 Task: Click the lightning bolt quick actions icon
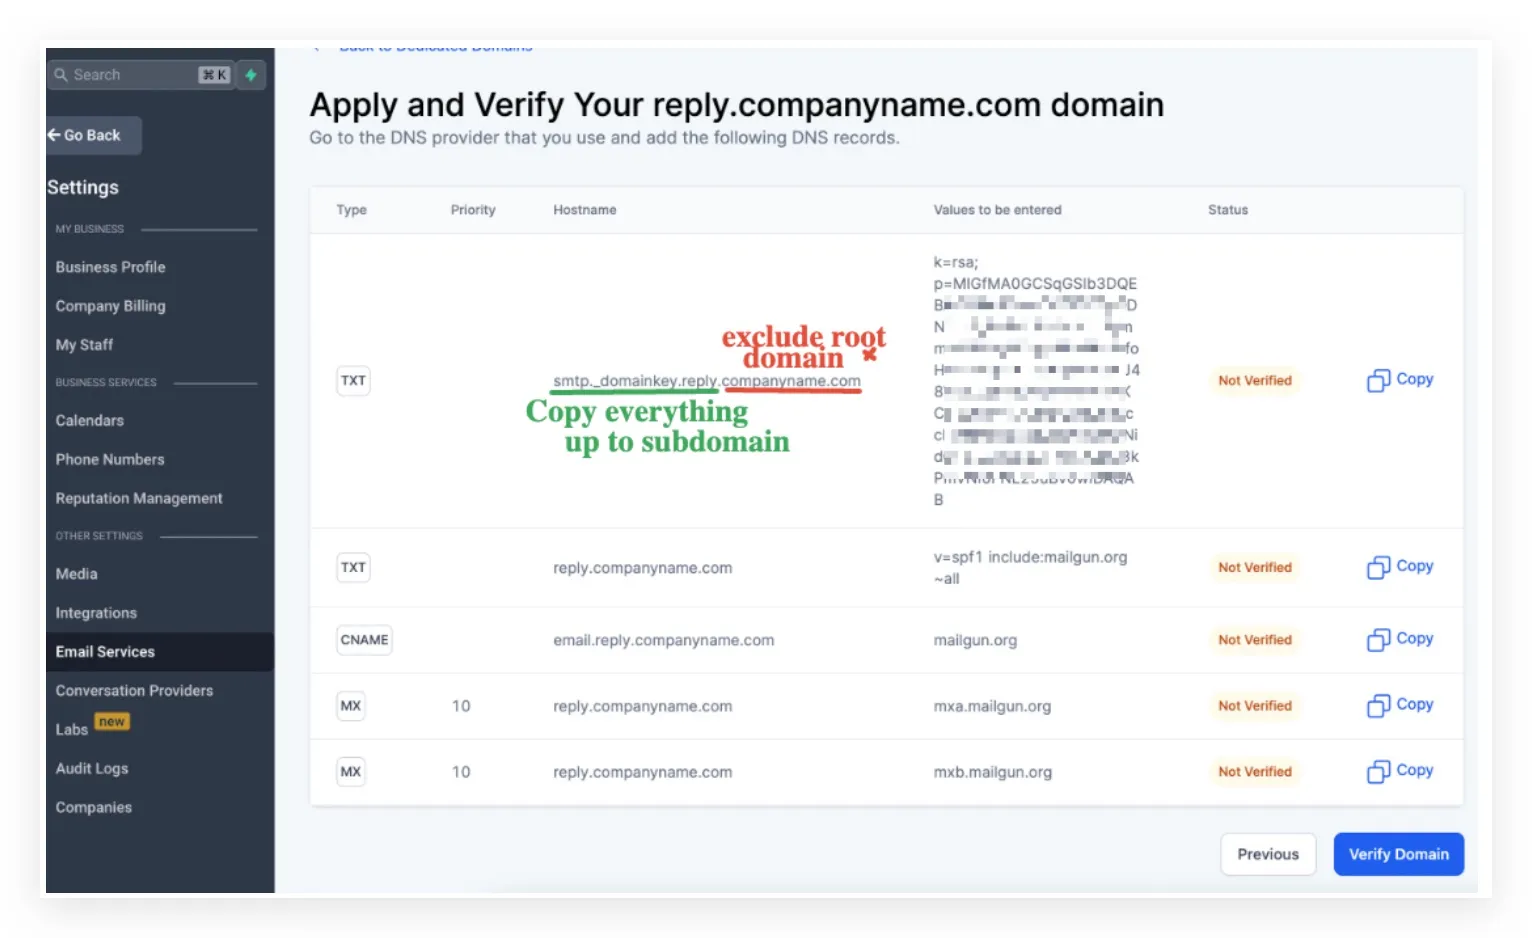click(251, 75)
